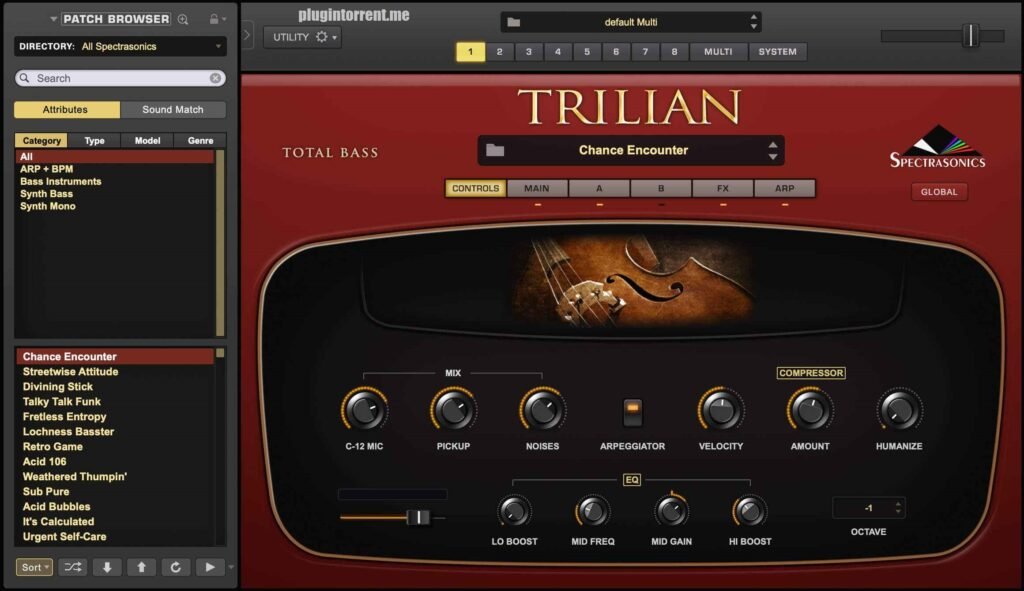Screen dimensions: 1024x591
Task: Select Synth Bass category
Action: click(46, 194)
